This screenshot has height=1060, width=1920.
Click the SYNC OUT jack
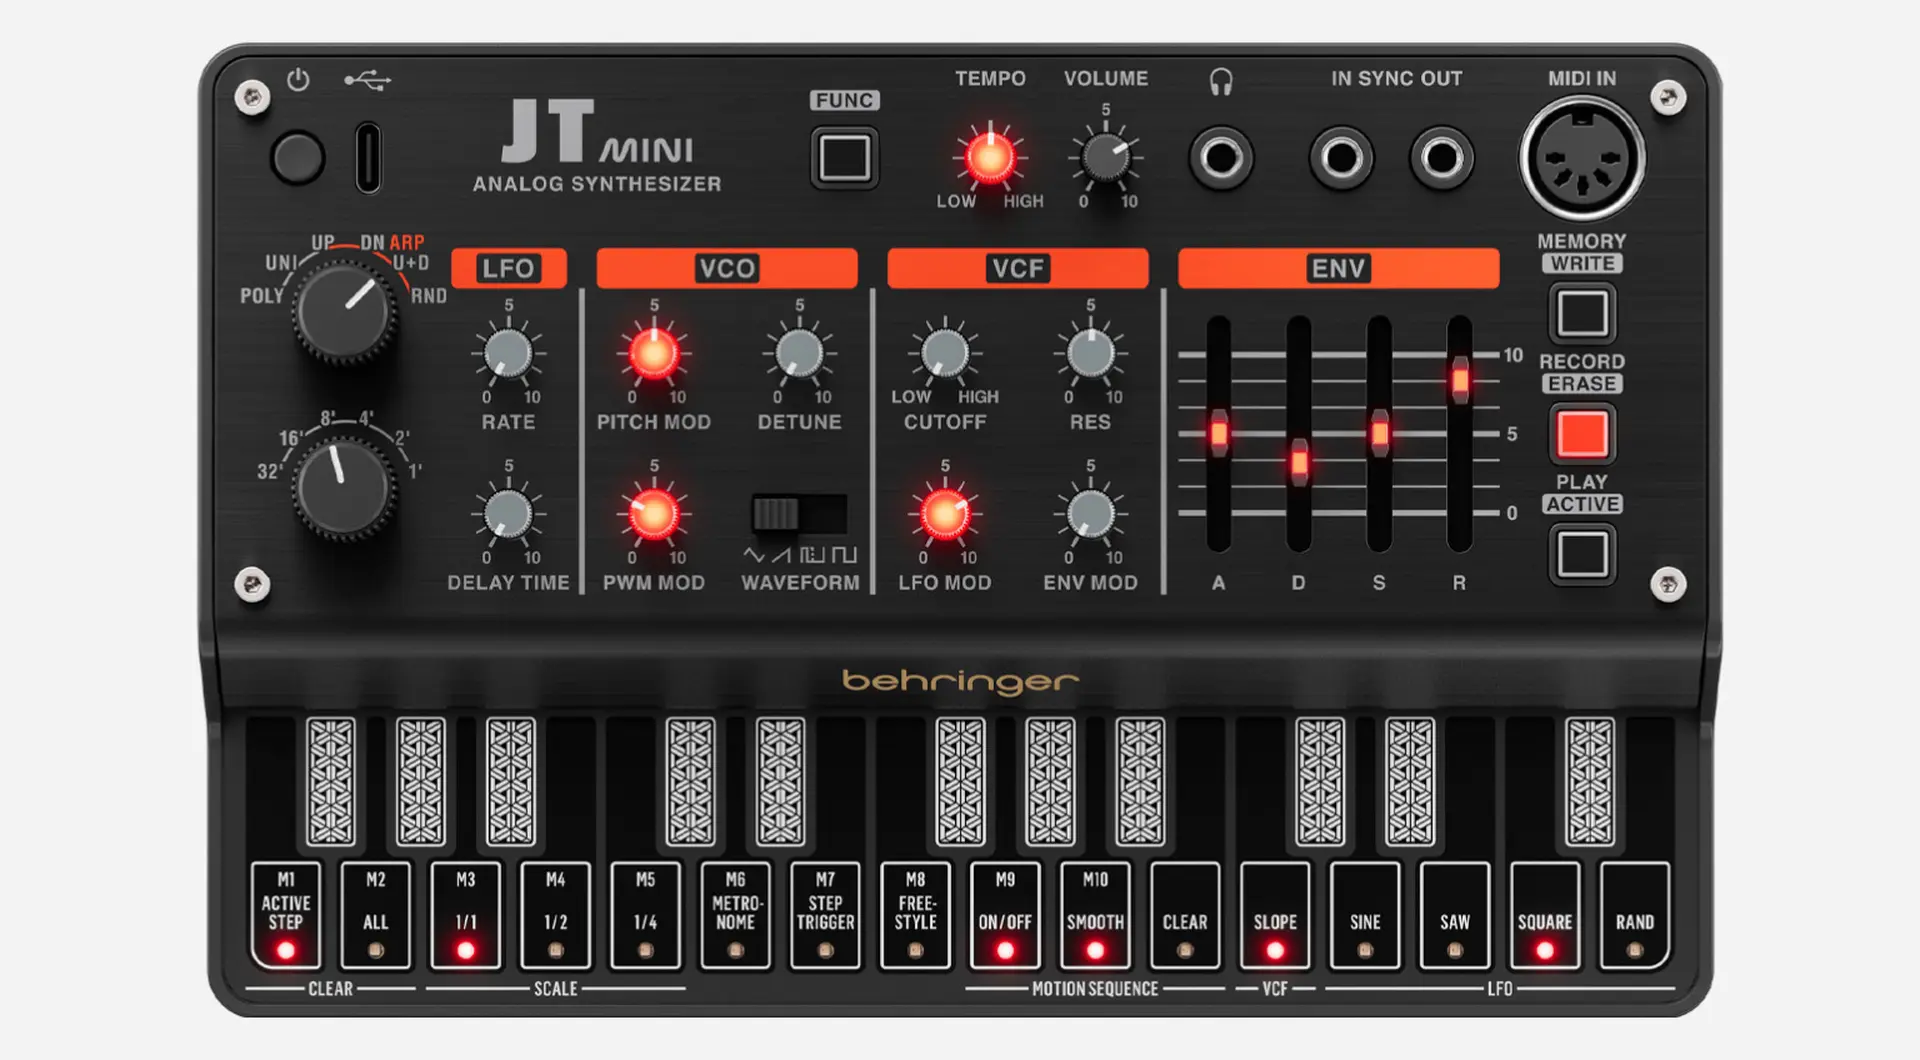[1441, 158]
